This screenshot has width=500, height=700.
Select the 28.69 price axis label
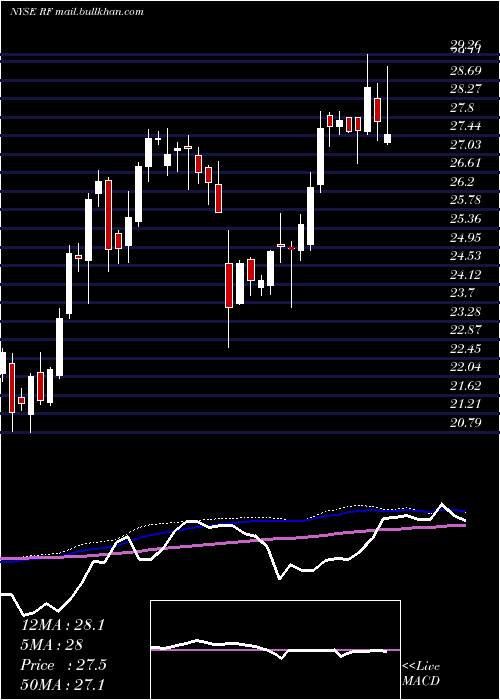[x=465, y=71]
